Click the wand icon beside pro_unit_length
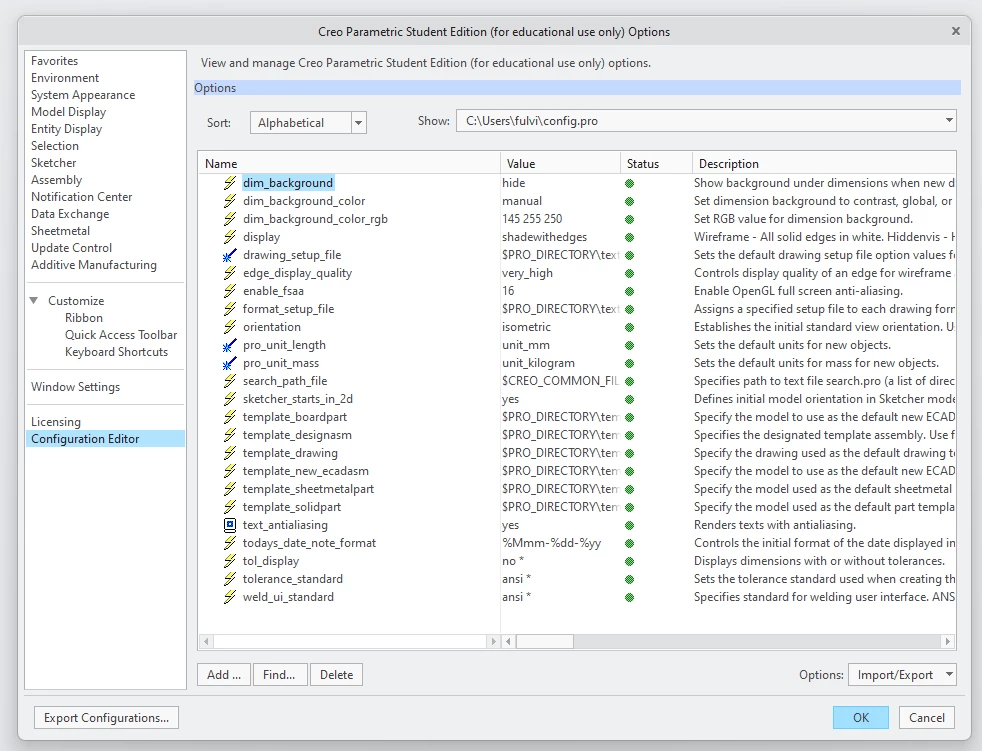 pos(230,345)
